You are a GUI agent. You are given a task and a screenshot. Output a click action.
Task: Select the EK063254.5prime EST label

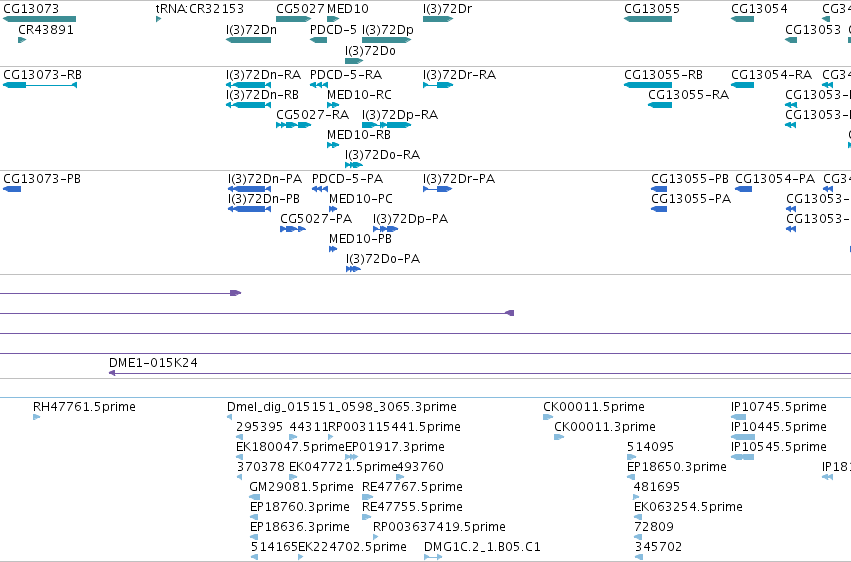tap(688, 507)
